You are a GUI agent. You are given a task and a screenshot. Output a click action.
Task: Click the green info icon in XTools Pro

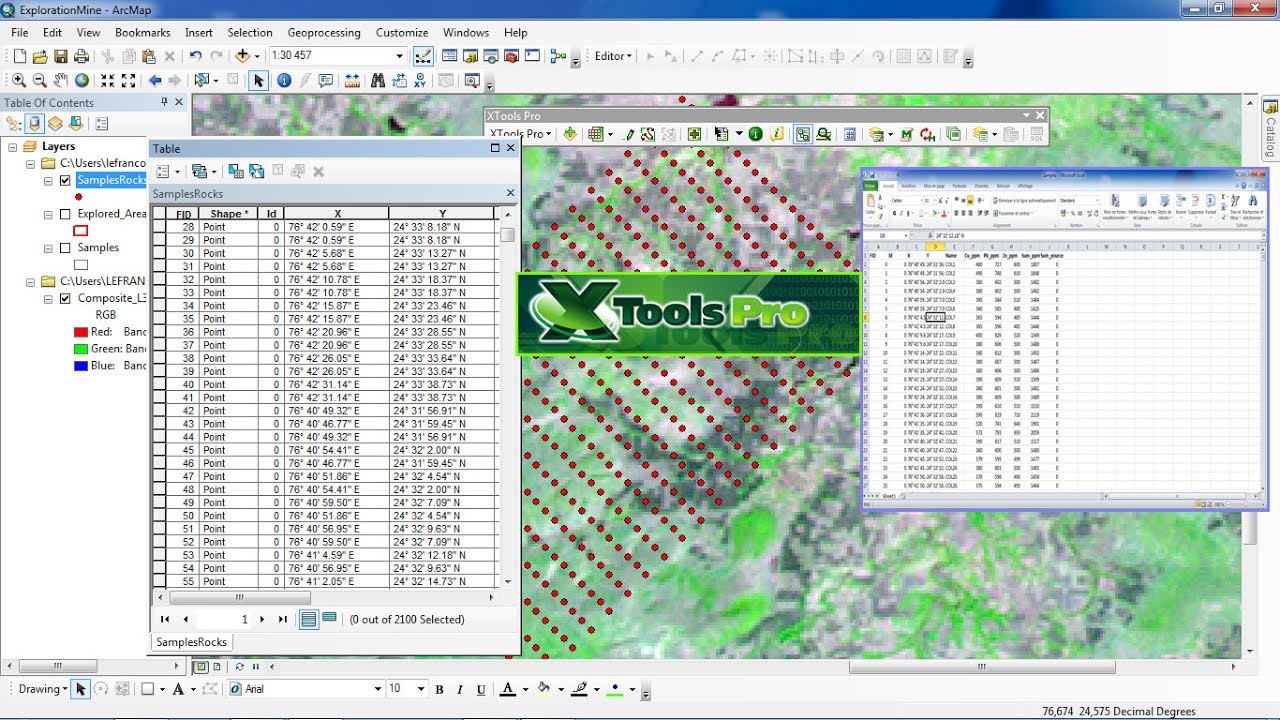[x=756, y=134]
